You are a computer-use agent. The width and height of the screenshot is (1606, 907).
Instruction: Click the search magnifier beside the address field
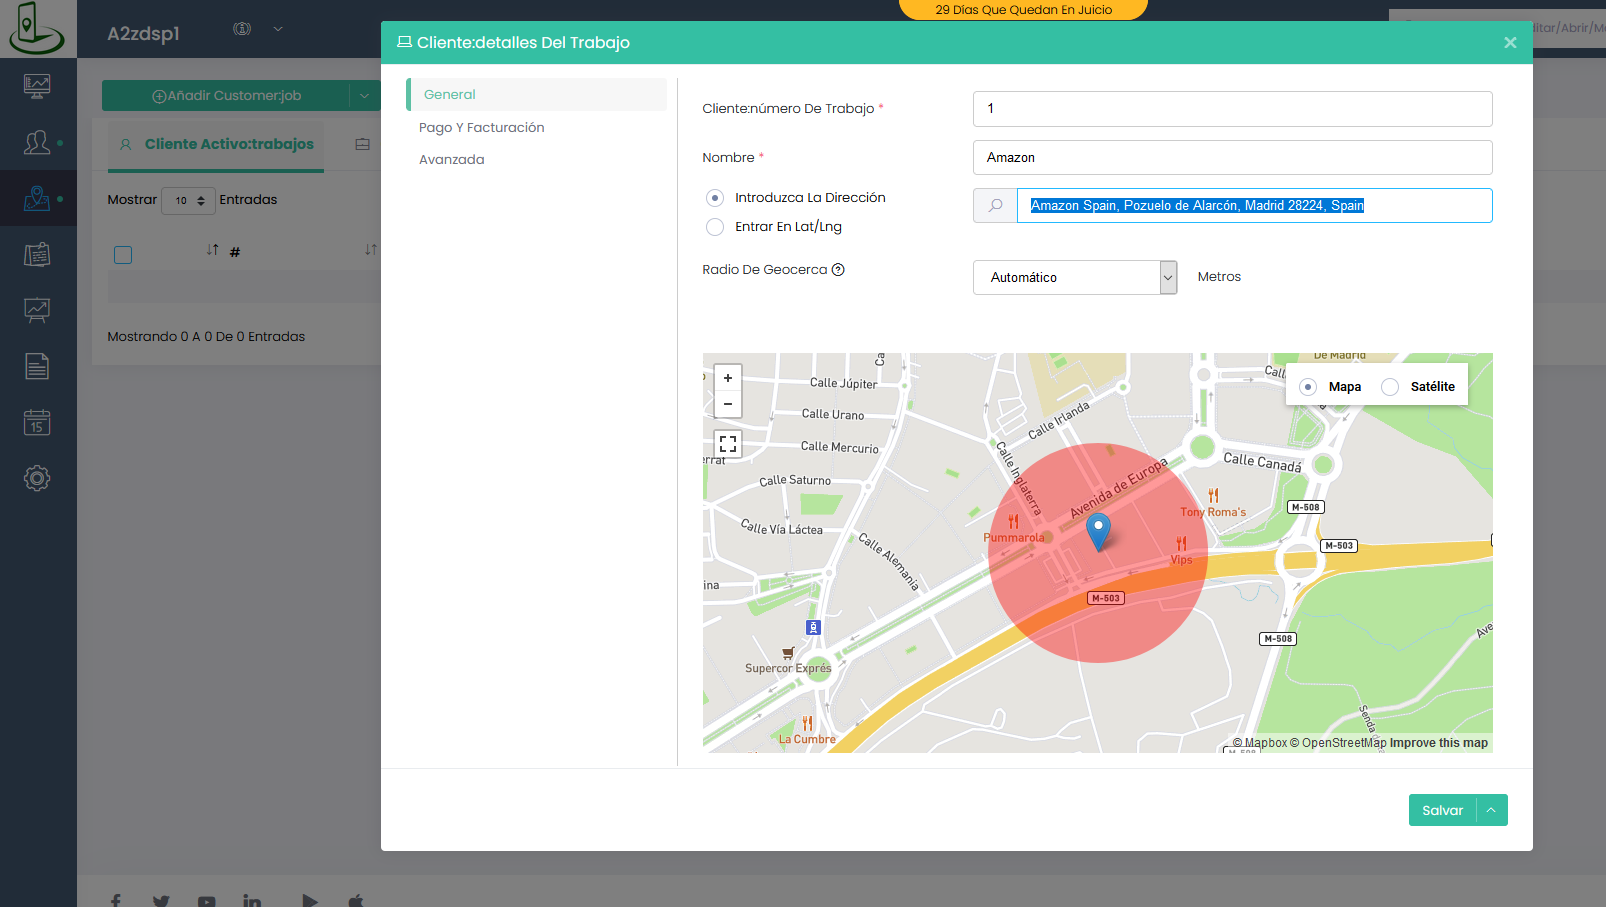tap(996, 205)
